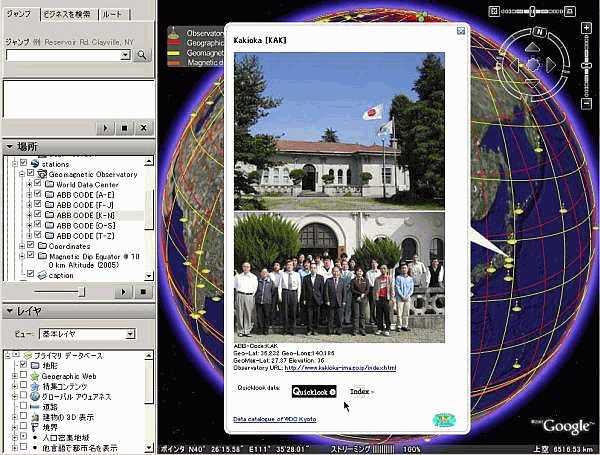Play the places tour below the tree
Screen dimensions: 600x455
click(x=123, y=292)
